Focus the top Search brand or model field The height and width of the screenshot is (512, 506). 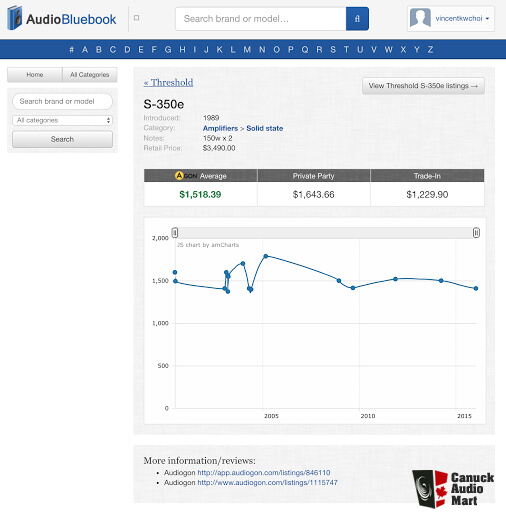click(261, 19)
